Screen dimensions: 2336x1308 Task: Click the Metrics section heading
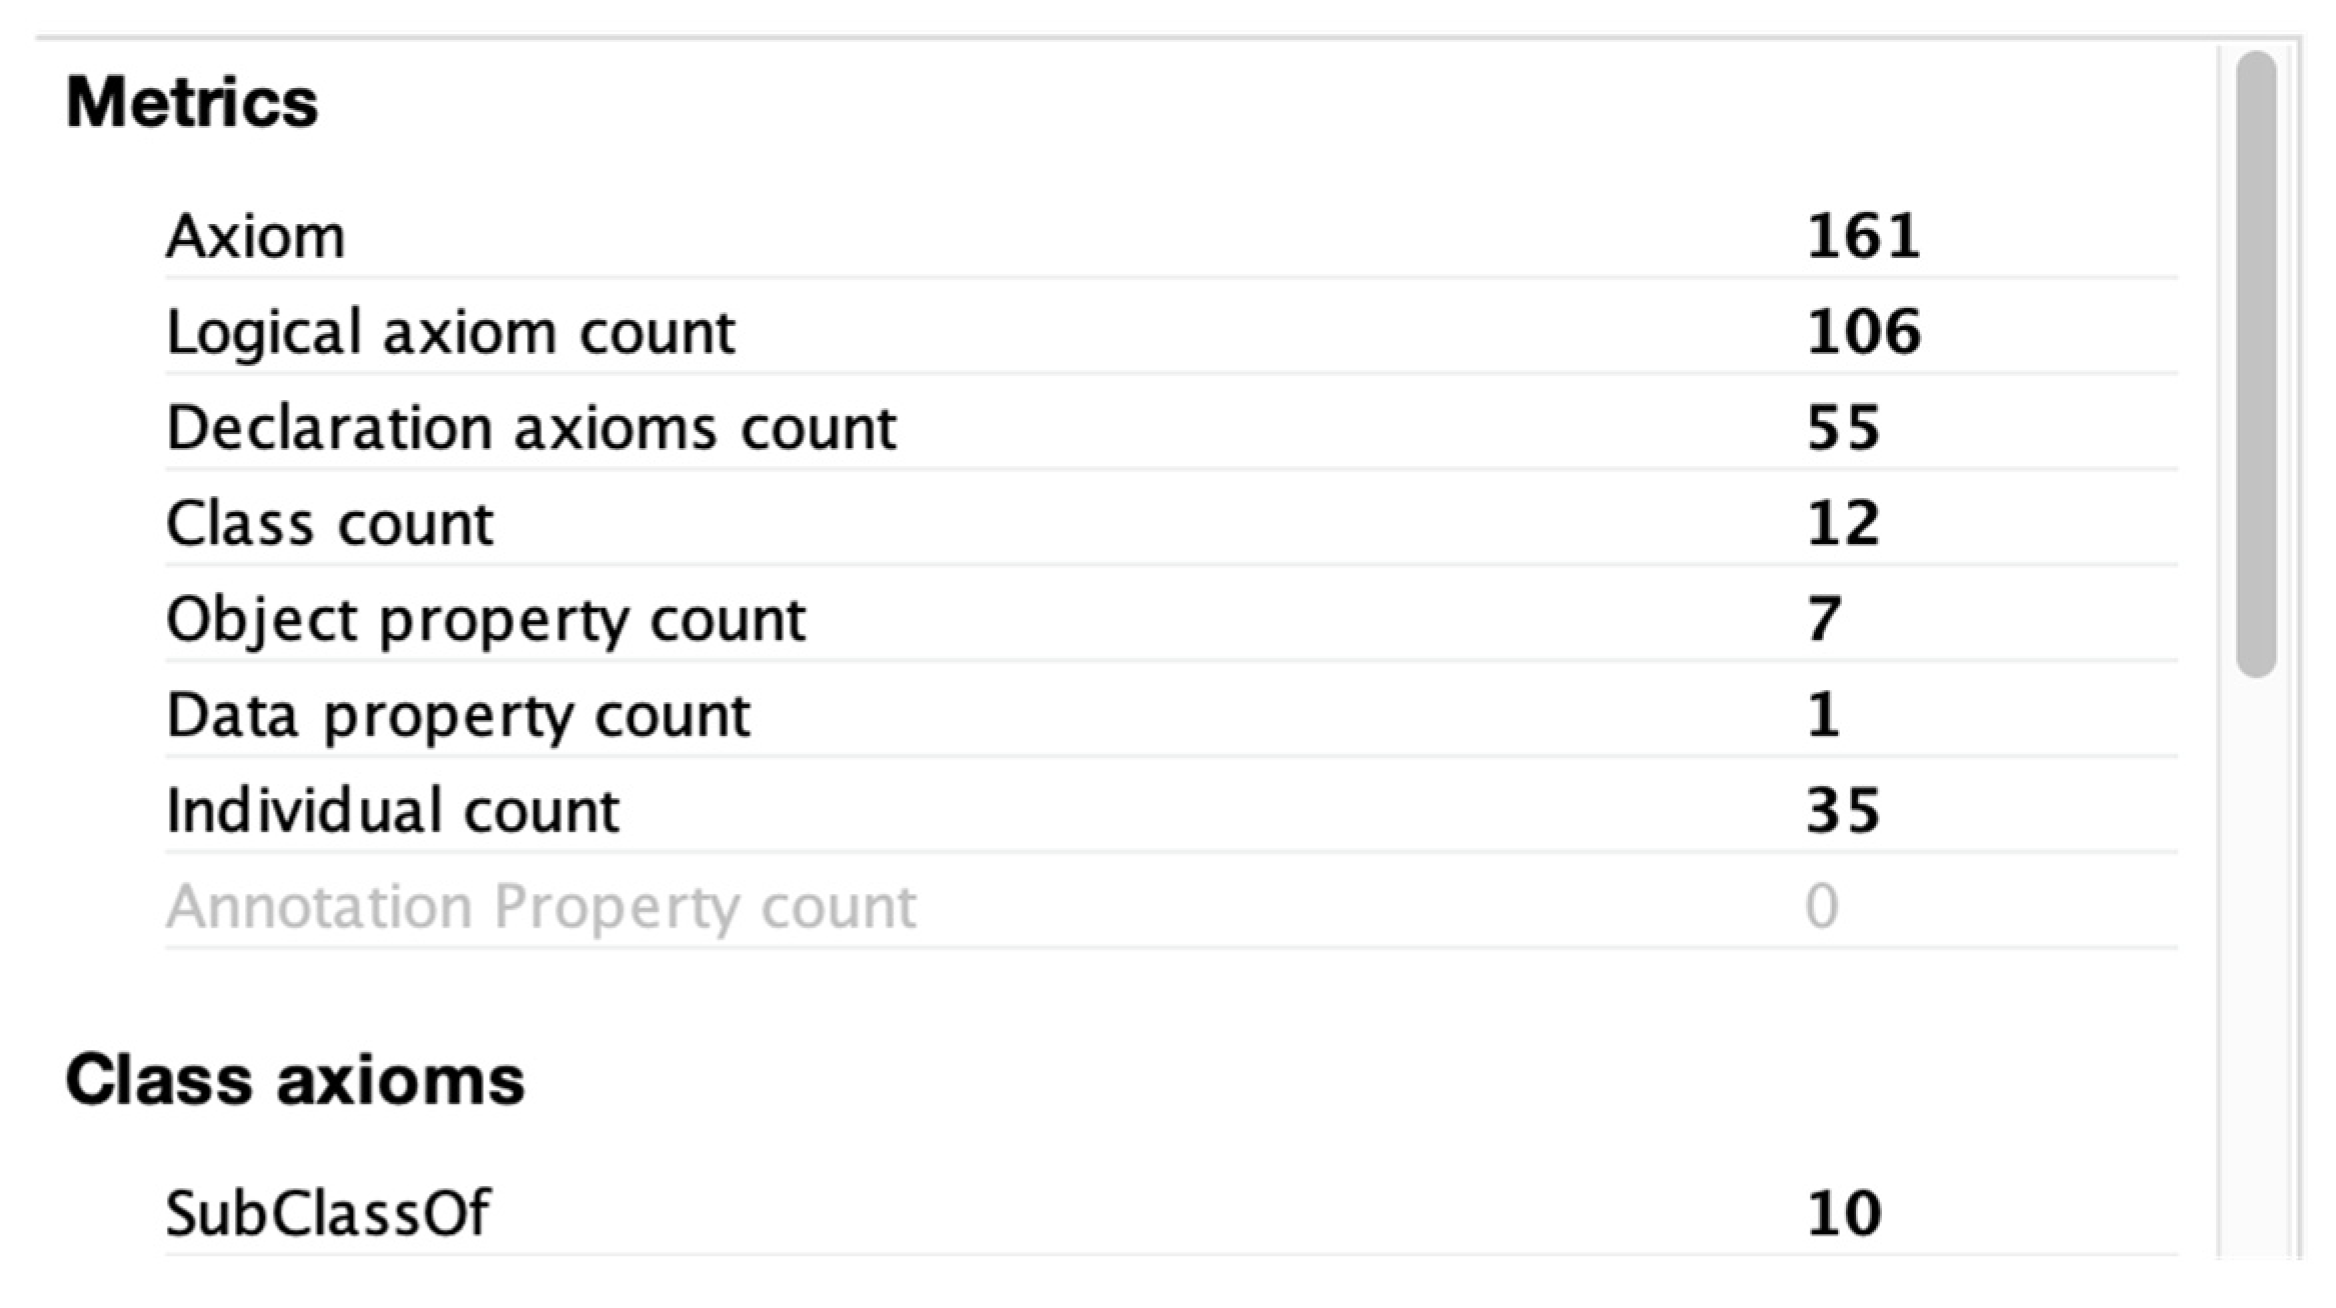coord(192,103)
